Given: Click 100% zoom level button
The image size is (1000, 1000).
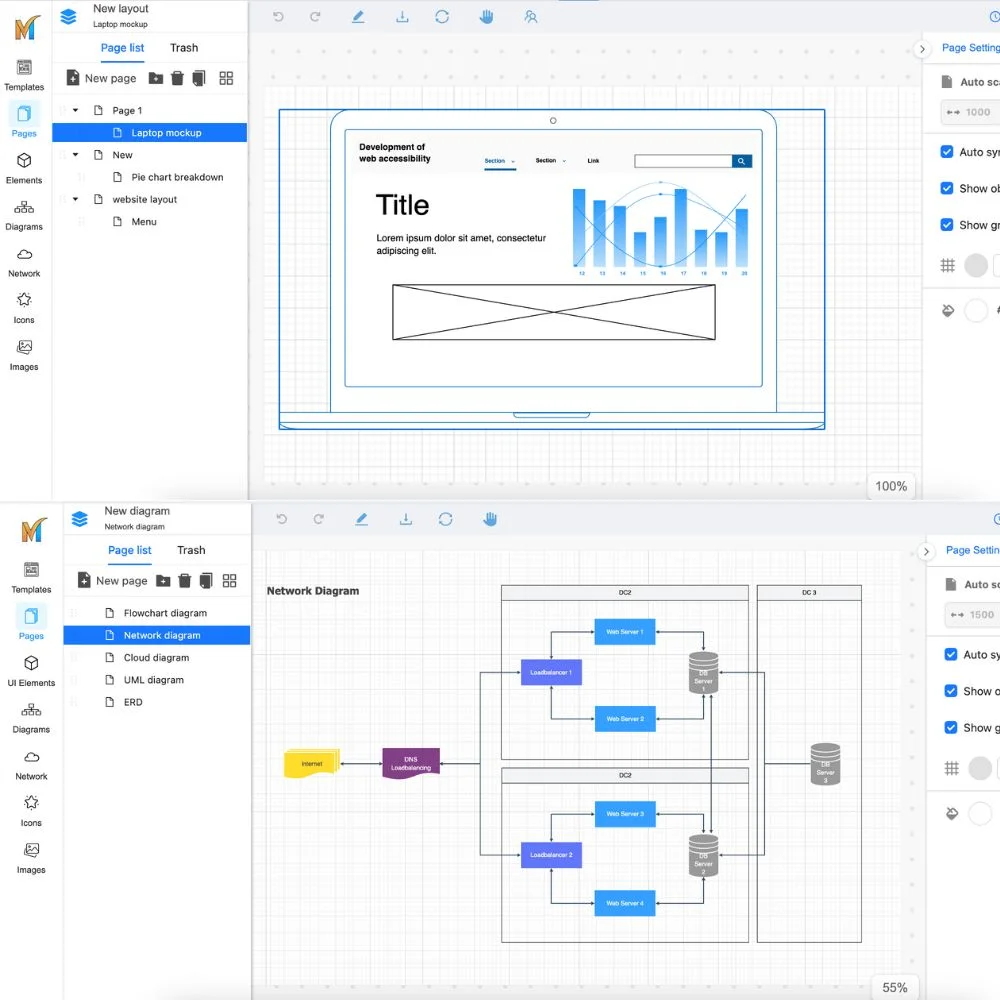Looking at the screenshot, I should coord(891,486).
